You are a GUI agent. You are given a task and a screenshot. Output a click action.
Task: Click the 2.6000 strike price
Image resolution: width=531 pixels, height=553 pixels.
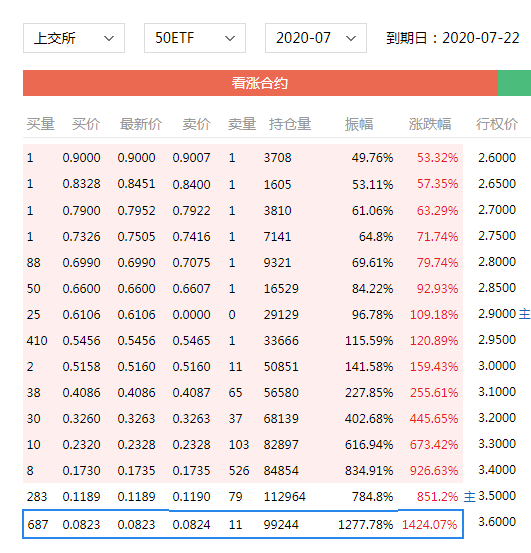pos(497,157)
